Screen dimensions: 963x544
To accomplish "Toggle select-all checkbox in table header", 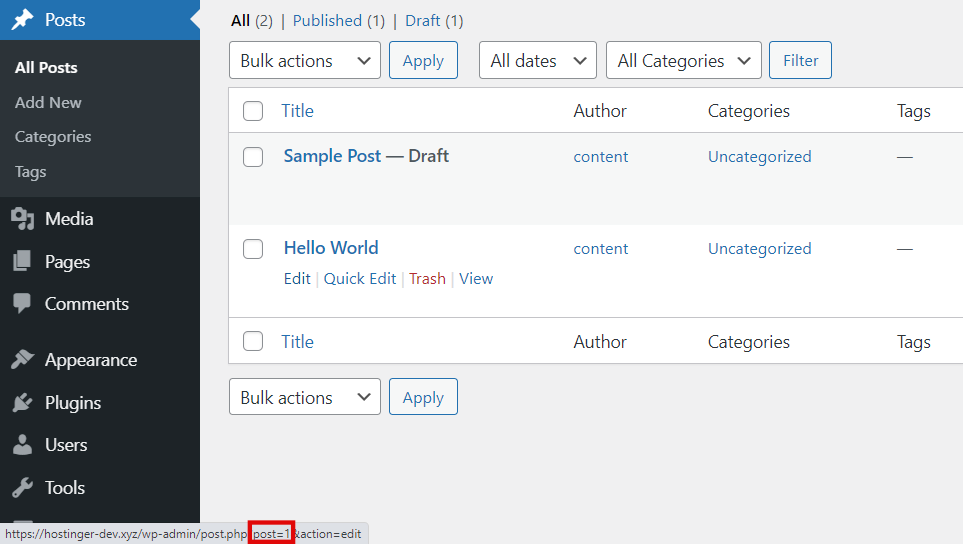I will point(253,111).
